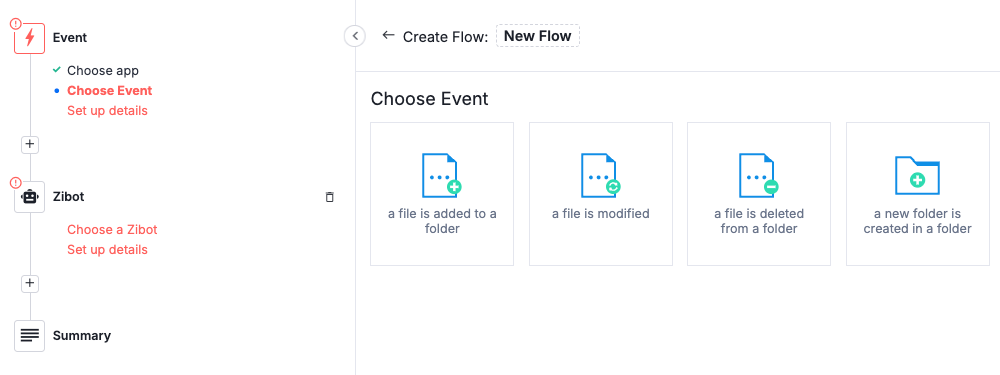Open Set up details under Zibot
This screenshot has width=1000, height=375.
pos(107,250)
